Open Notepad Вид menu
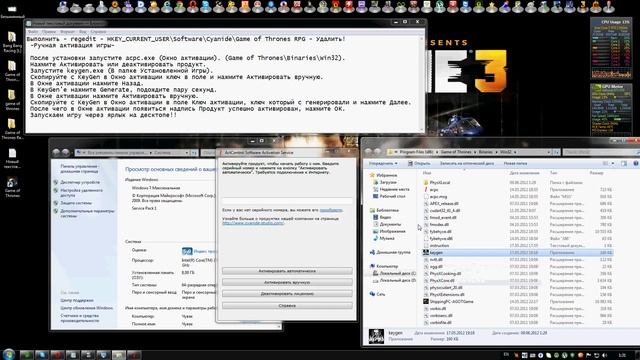This screenshot has width=640, height=360. pyautogui.click(x=83, y=31)
